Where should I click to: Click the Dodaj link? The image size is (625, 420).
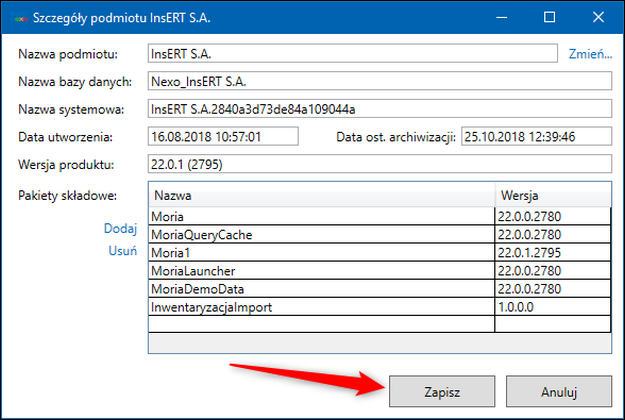[x=120, y=229]
